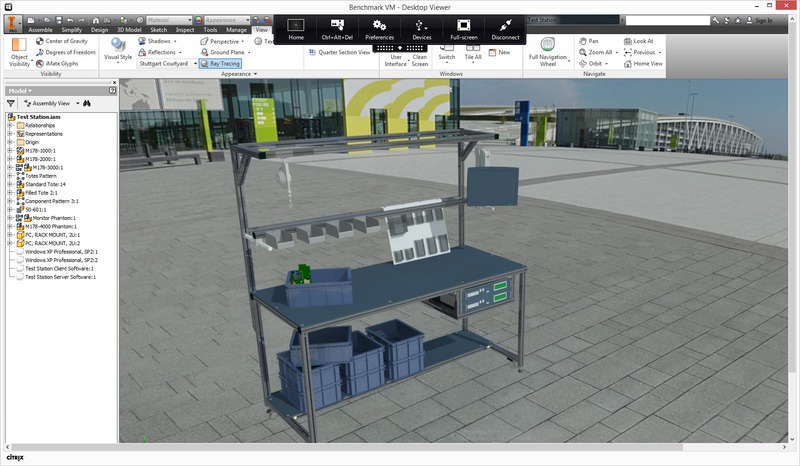Click the binoculars find icon in browser
Image resolution: width=800 pixels, height=466 pixels.
(x=87, y=103)
